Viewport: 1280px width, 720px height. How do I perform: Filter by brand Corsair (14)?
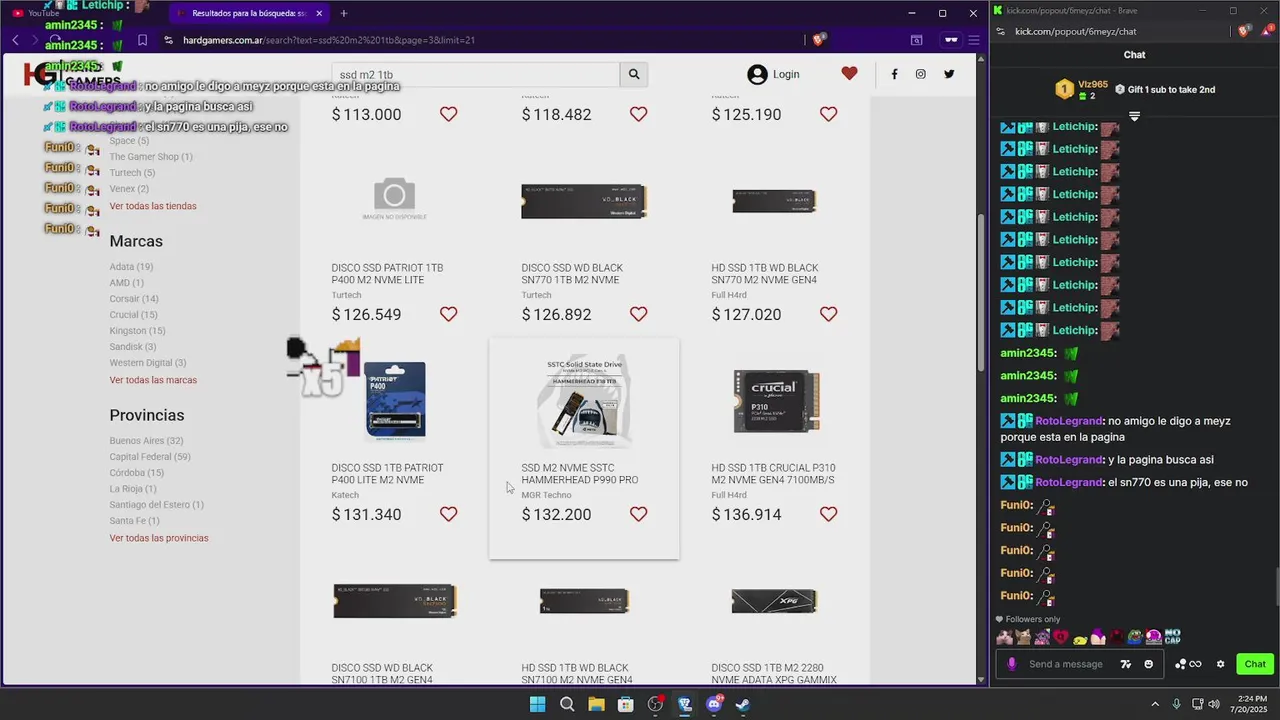pyautogui.click(x=134, y=299)
